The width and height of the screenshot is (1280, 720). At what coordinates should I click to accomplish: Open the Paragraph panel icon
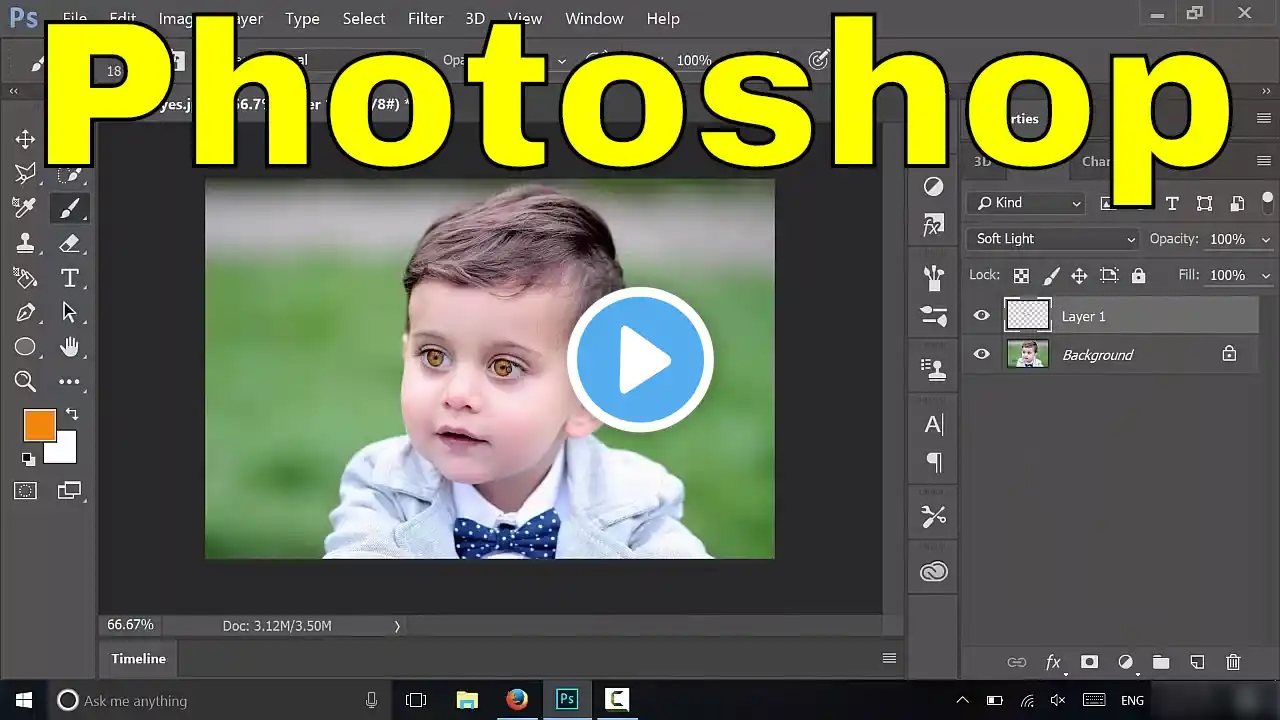933,462
